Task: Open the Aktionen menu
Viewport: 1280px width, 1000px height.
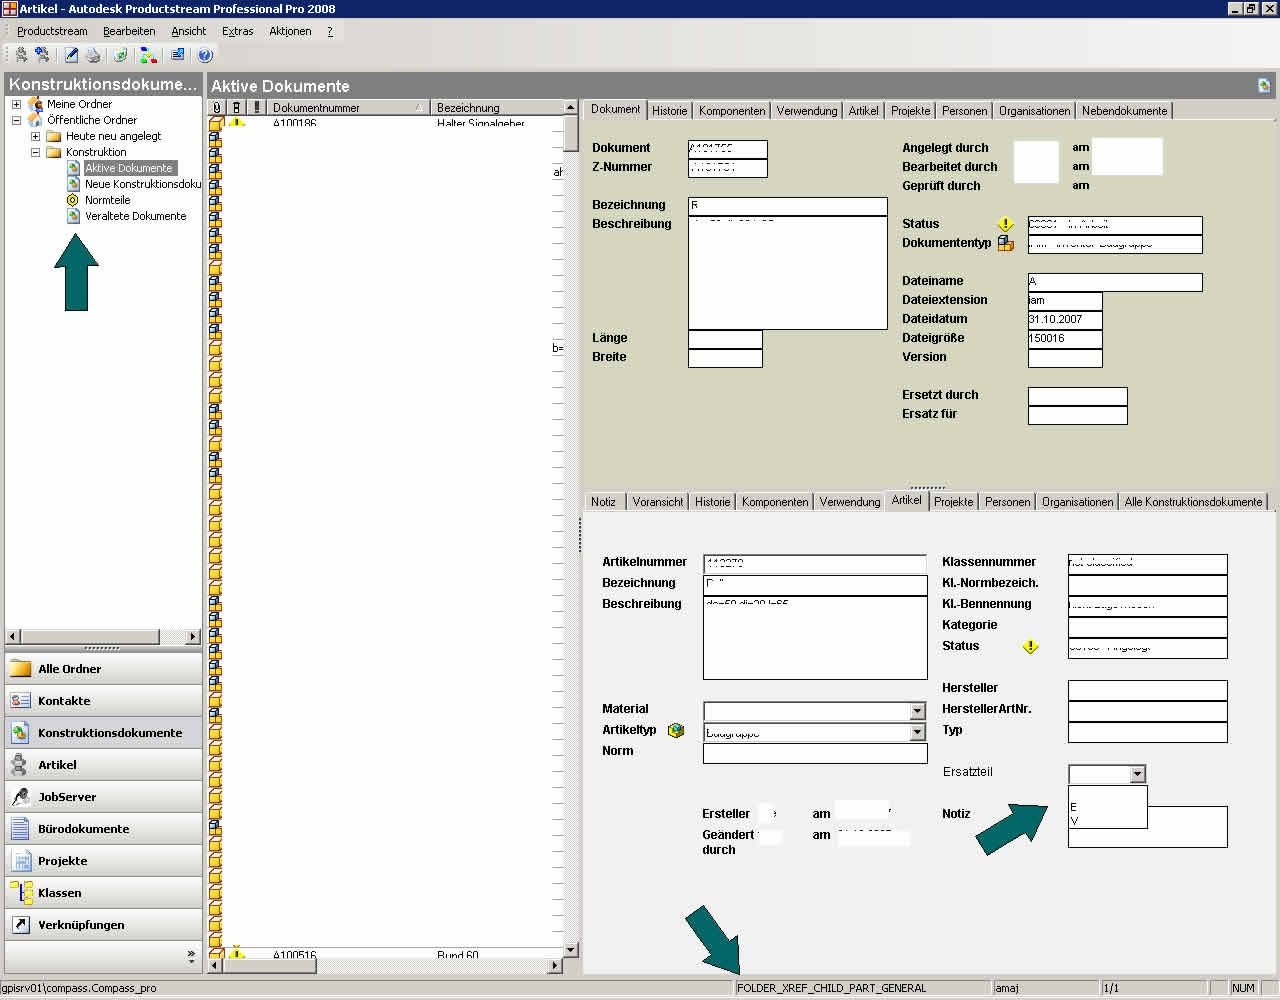Action: click(290, 31)
